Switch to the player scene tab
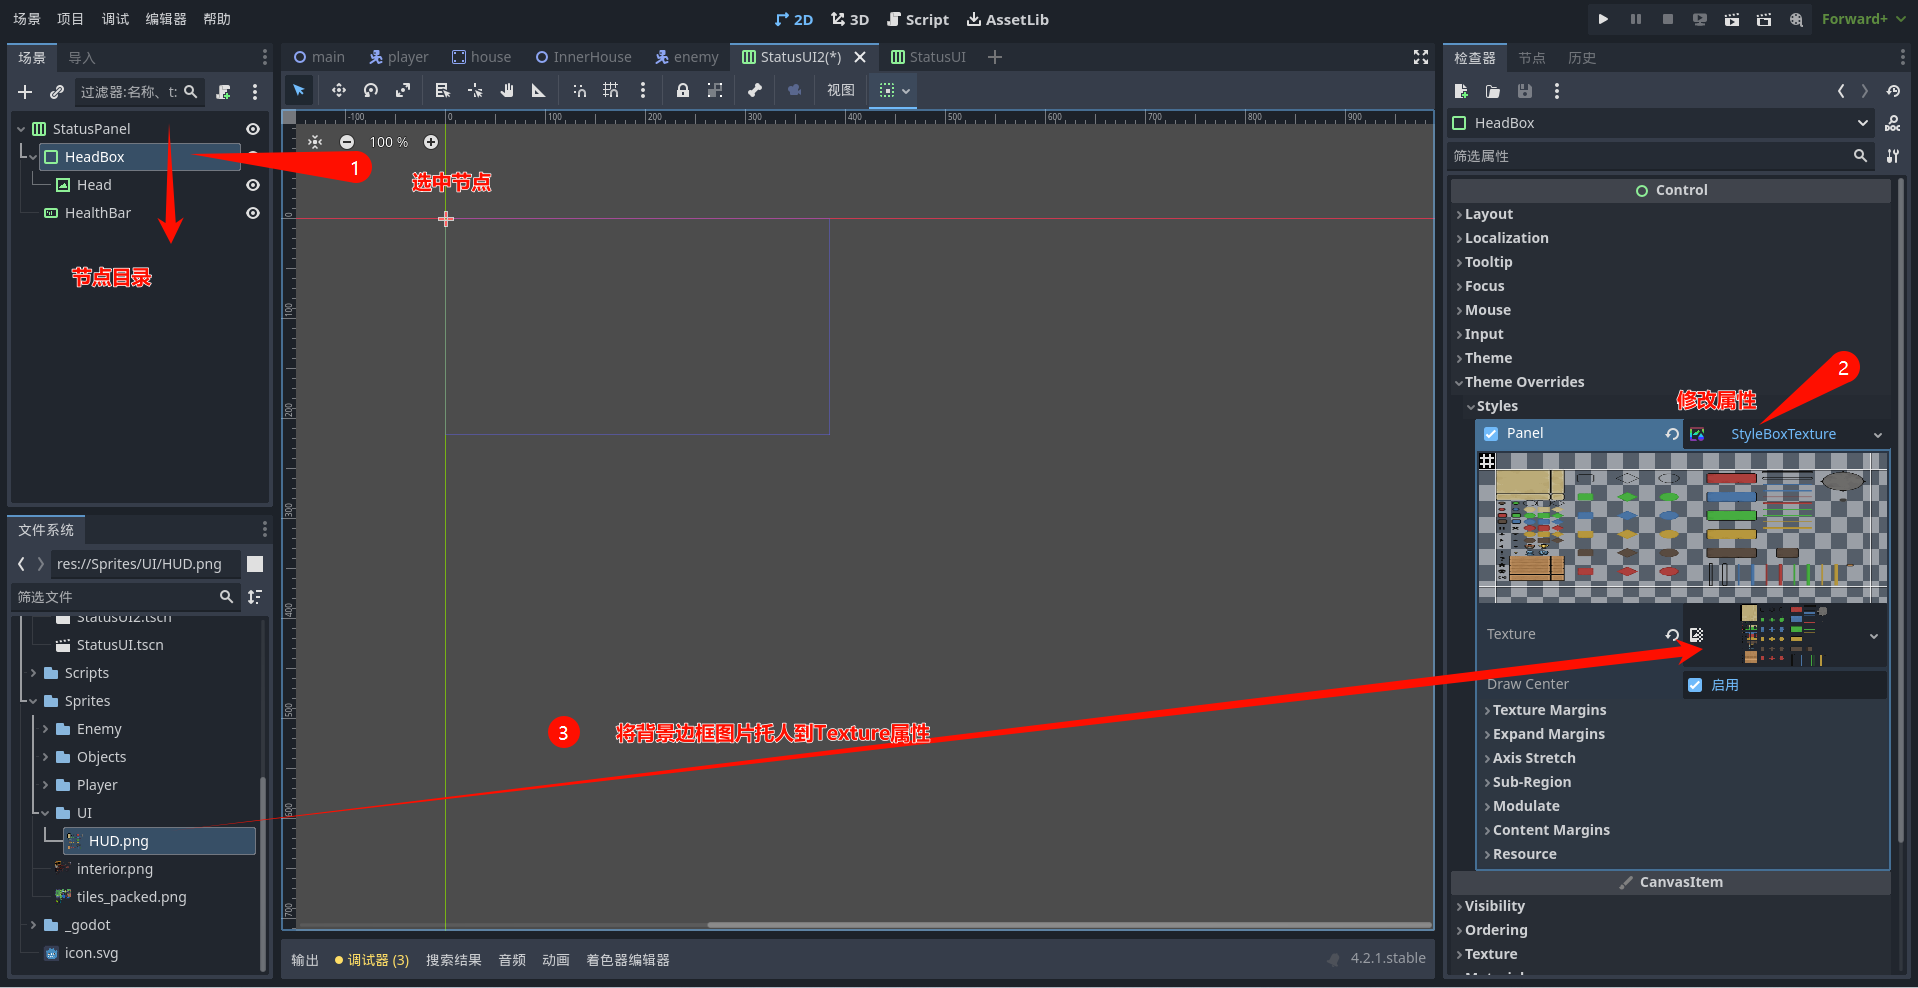This screenshot has width=1918, height=988. tap(398, 57)
